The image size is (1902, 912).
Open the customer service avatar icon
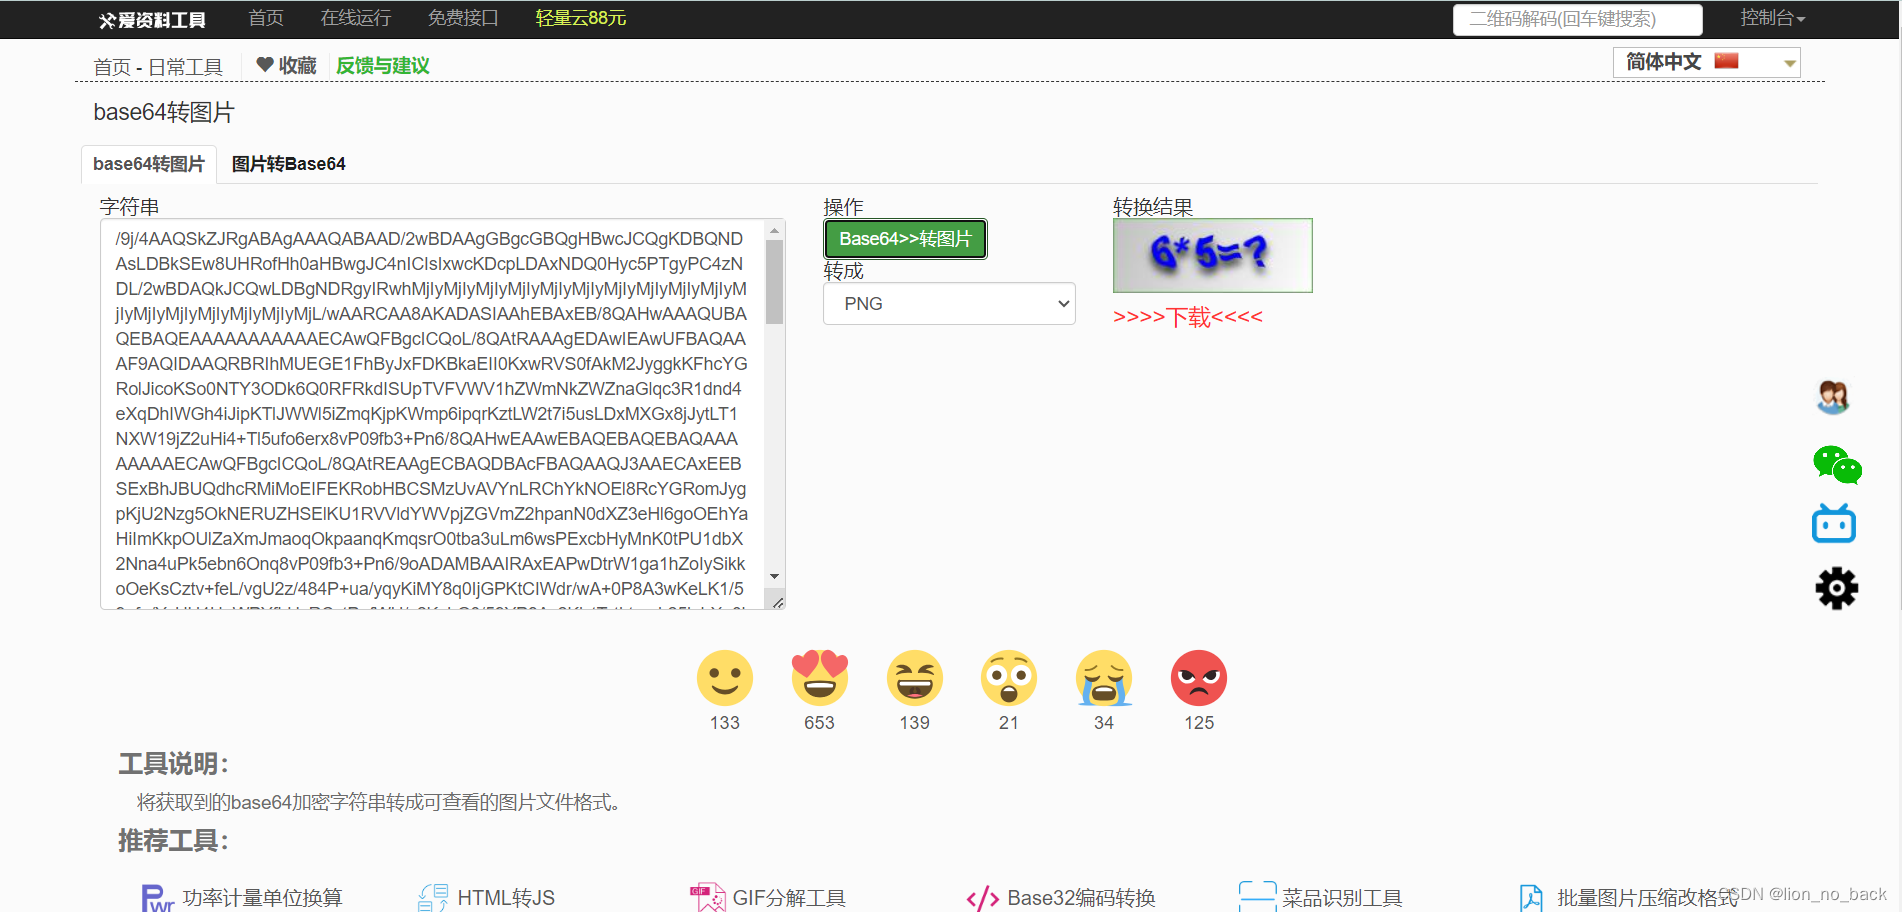coord(1833,398)
